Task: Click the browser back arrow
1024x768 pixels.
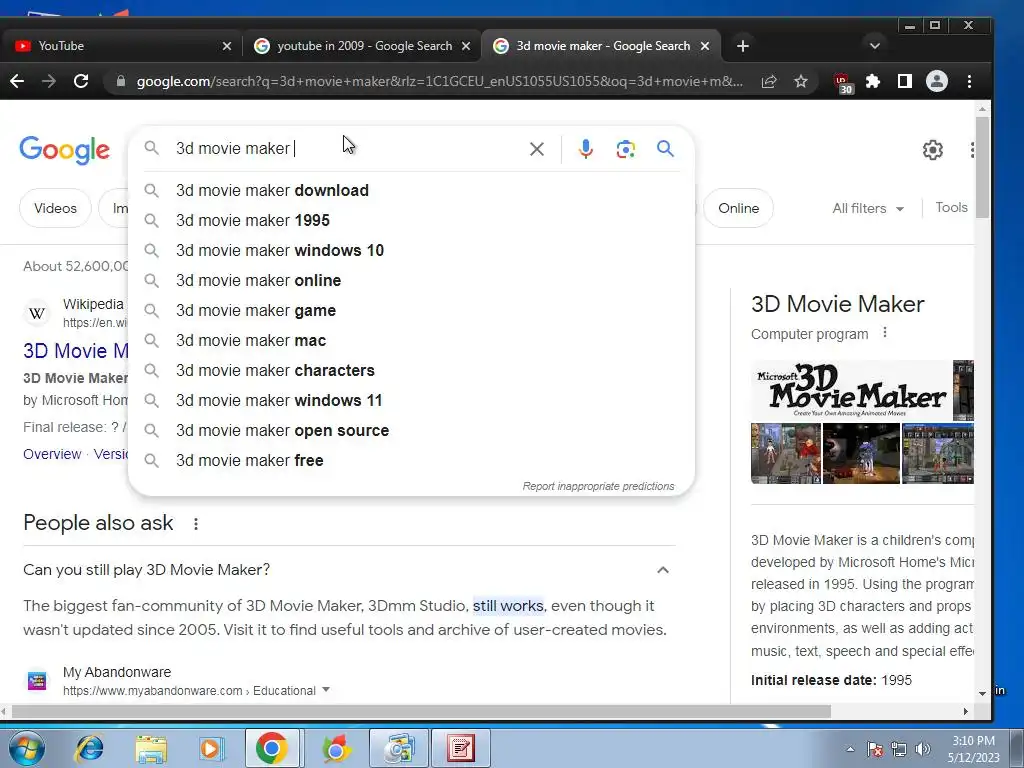Action: coord(18,81)
